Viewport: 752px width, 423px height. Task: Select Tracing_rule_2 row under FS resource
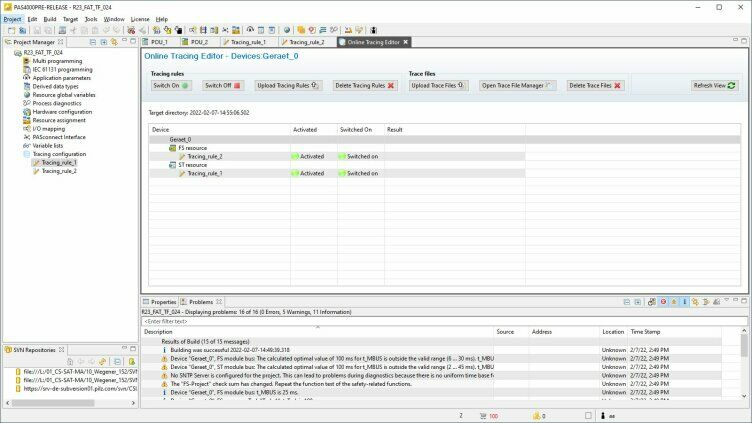point(204,156)
